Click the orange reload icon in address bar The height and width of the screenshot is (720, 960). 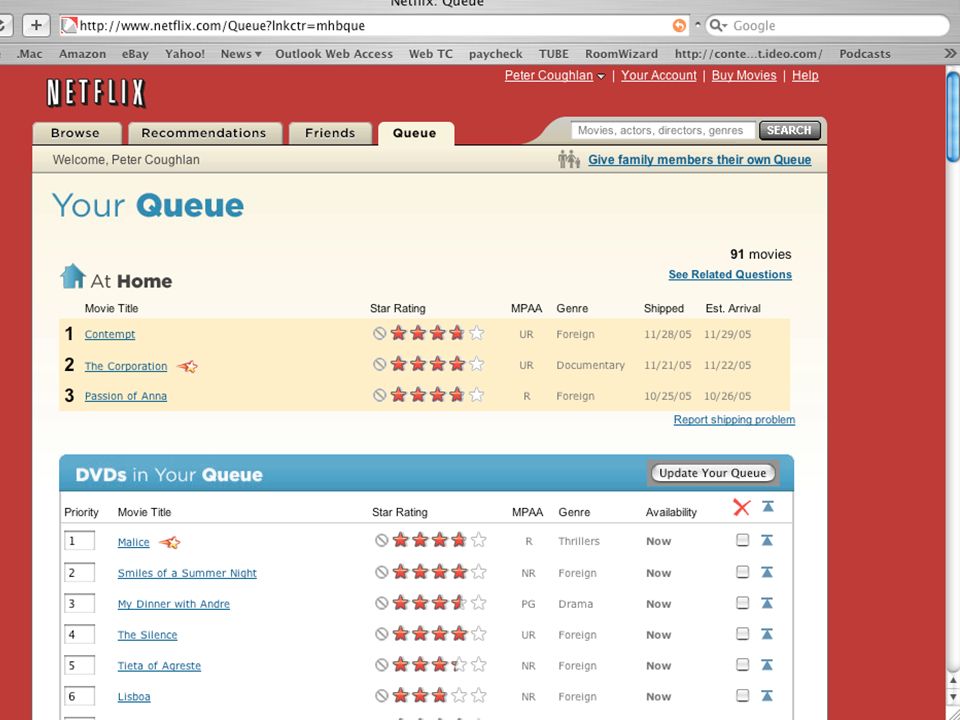[x=679, y=26]
